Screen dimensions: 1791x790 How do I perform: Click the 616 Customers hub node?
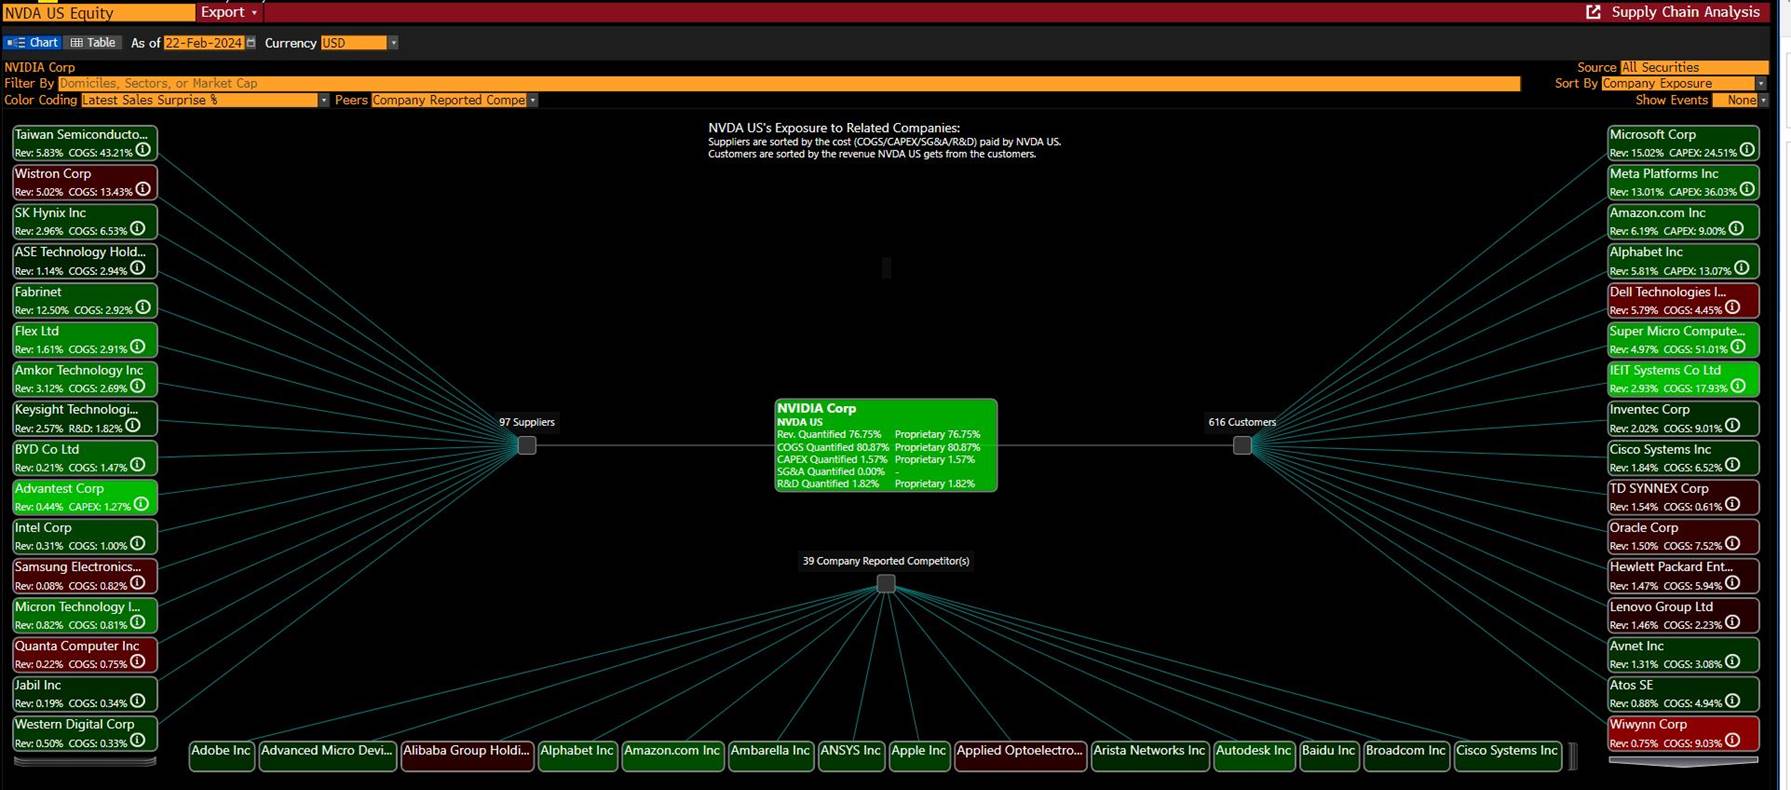tap(1242, 445)
